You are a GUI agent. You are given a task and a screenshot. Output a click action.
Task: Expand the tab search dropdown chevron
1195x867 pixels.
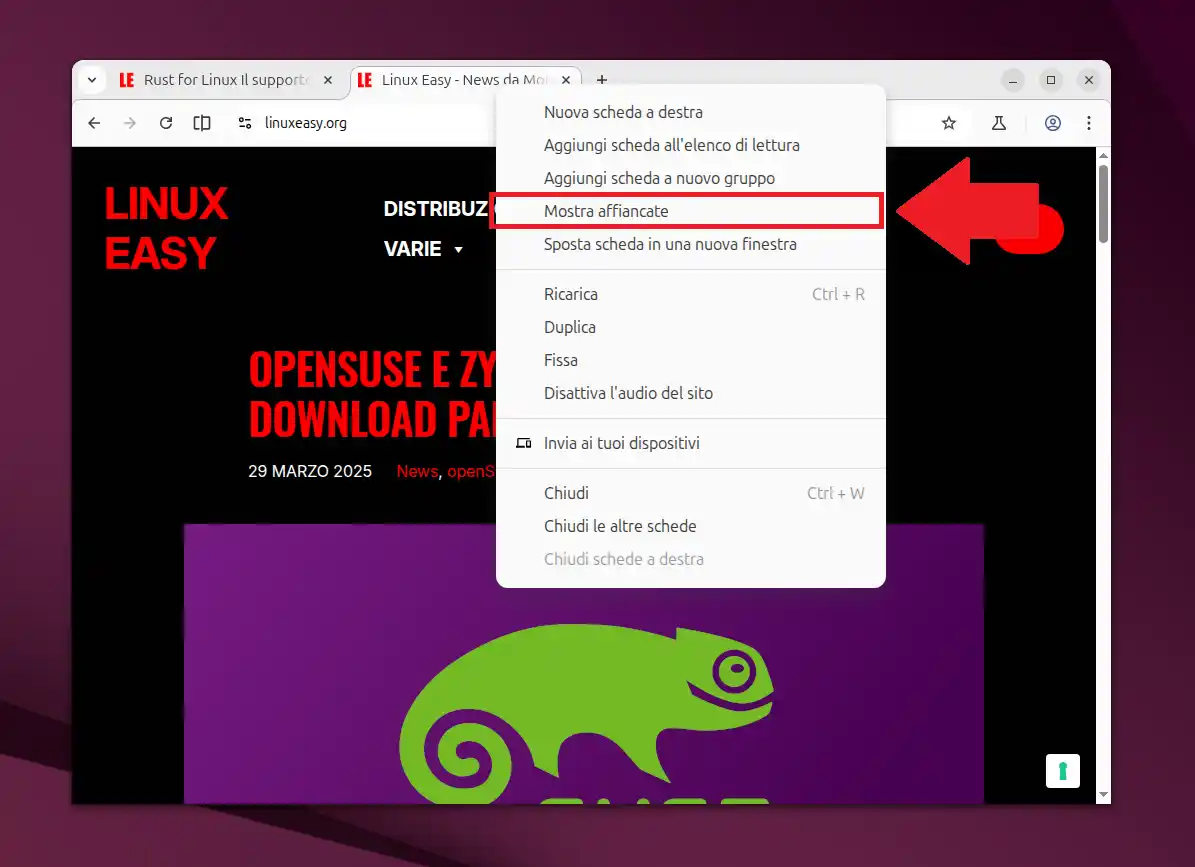91,80
